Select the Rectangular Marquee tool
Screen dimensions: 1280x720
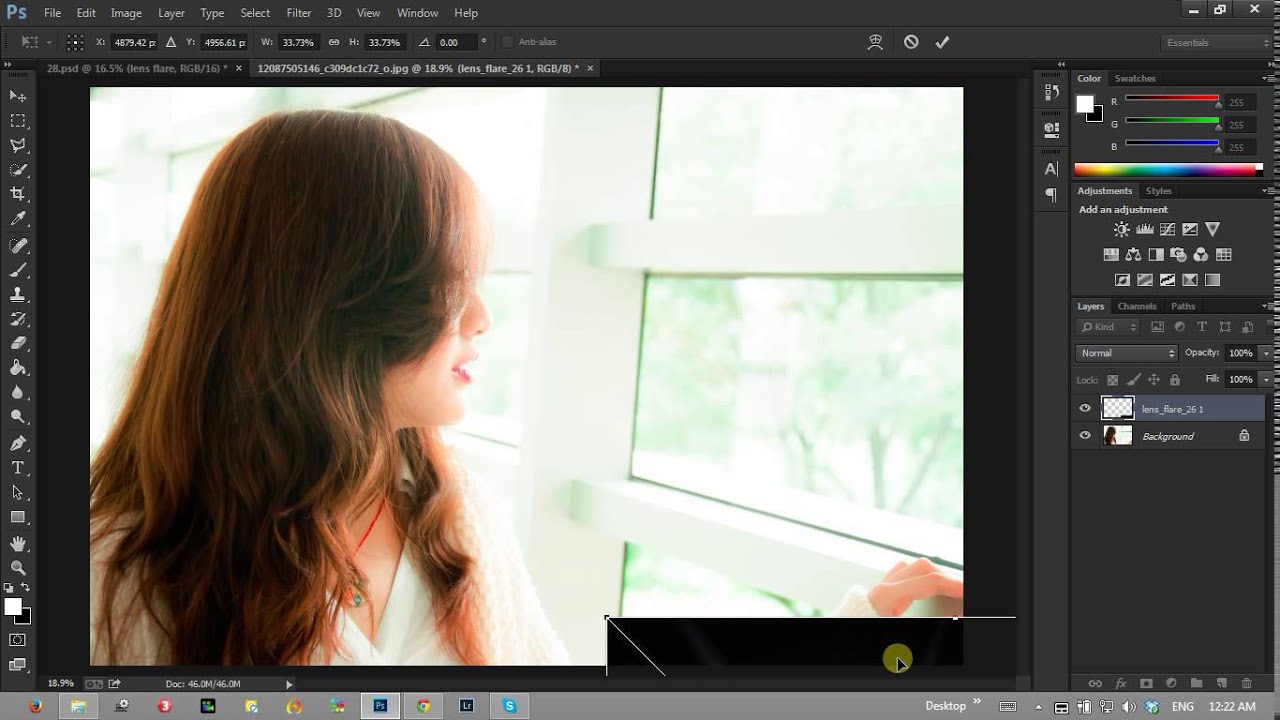[18, 121]
